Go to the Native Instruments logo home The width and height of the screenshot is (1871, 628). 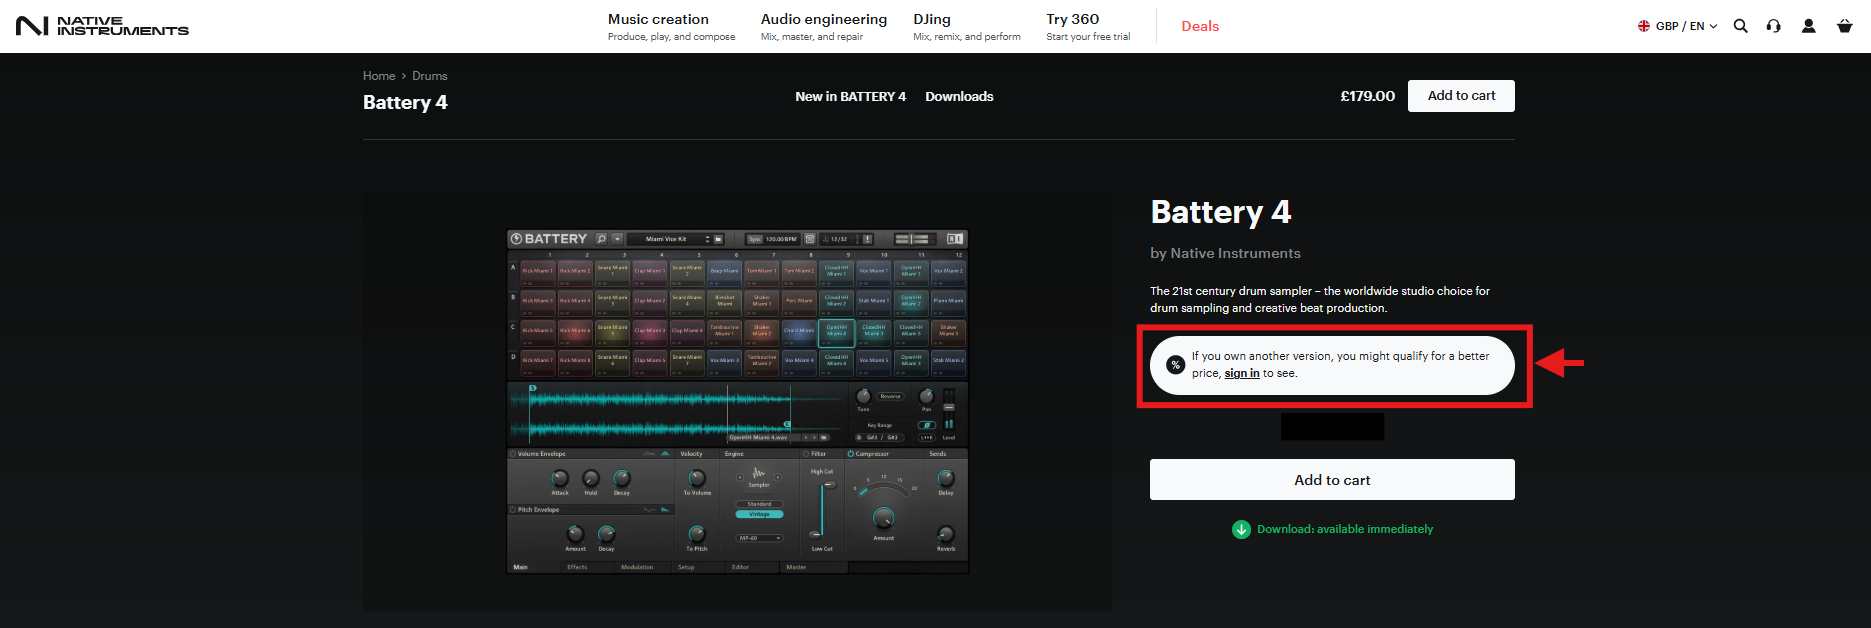(102, 26)
